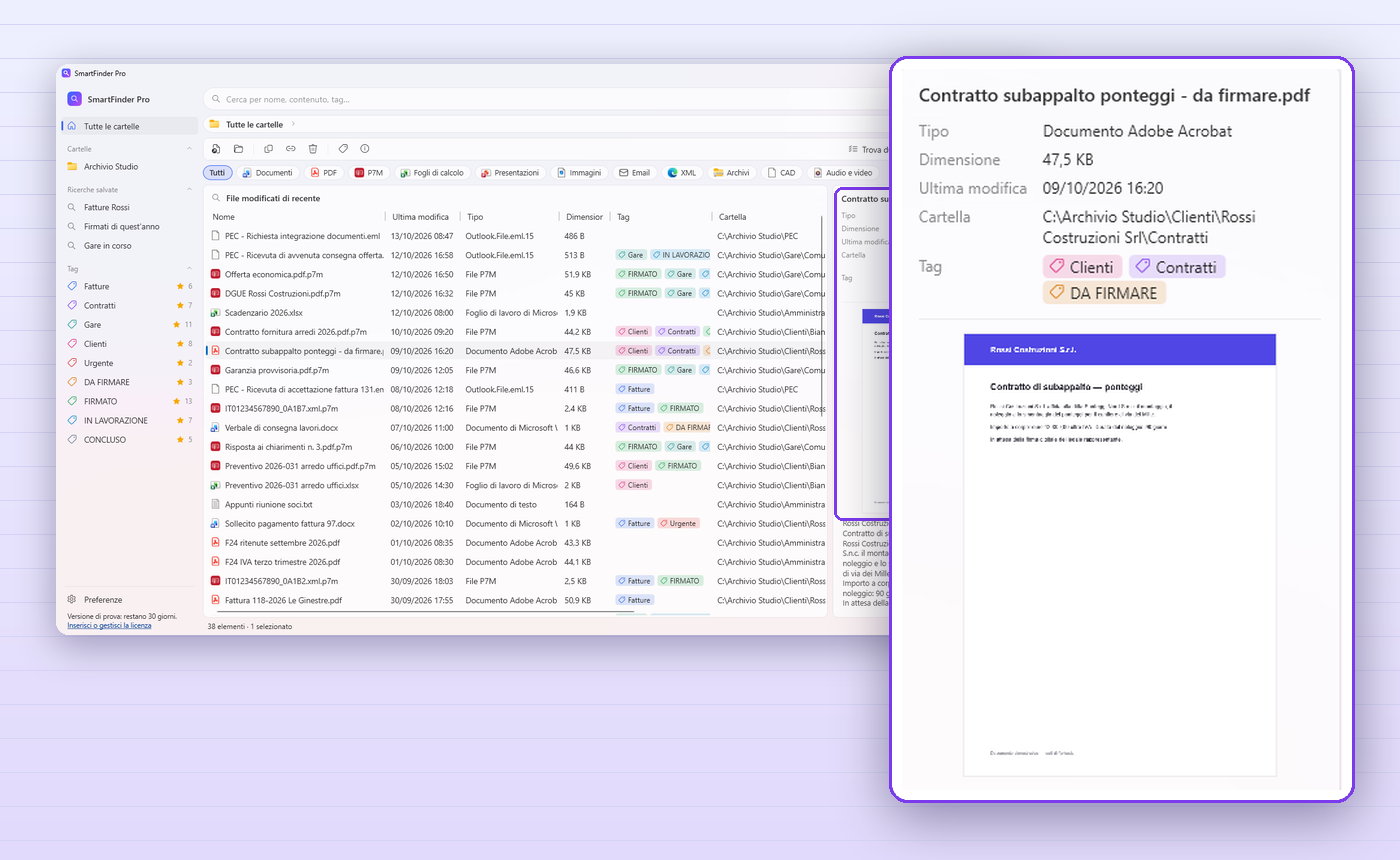The width and height of the screenshot is (1400, 860).
Task: Open the Inserisci o gestisci la licenza link
Action: (x=109, y=625)
